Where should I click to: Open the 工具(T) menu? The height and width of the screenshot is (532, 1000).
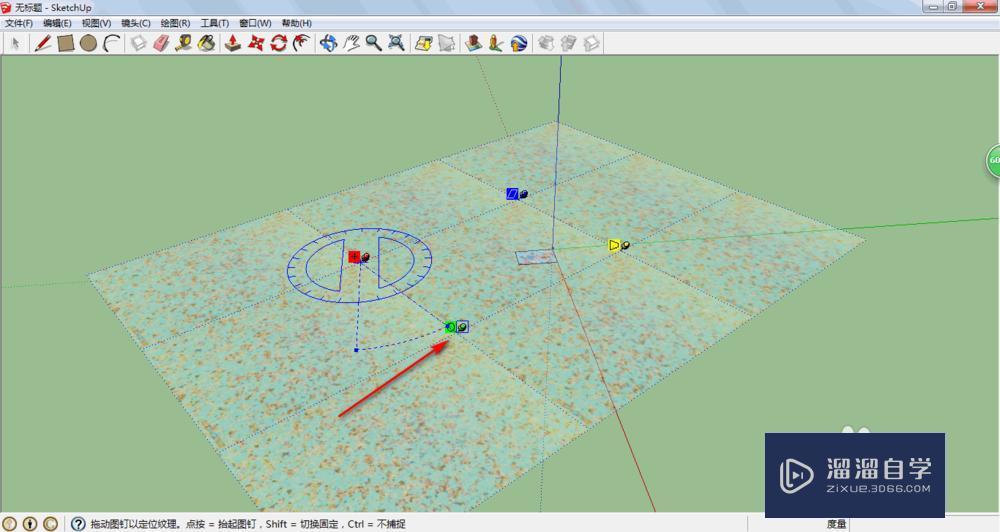(214, 23)
